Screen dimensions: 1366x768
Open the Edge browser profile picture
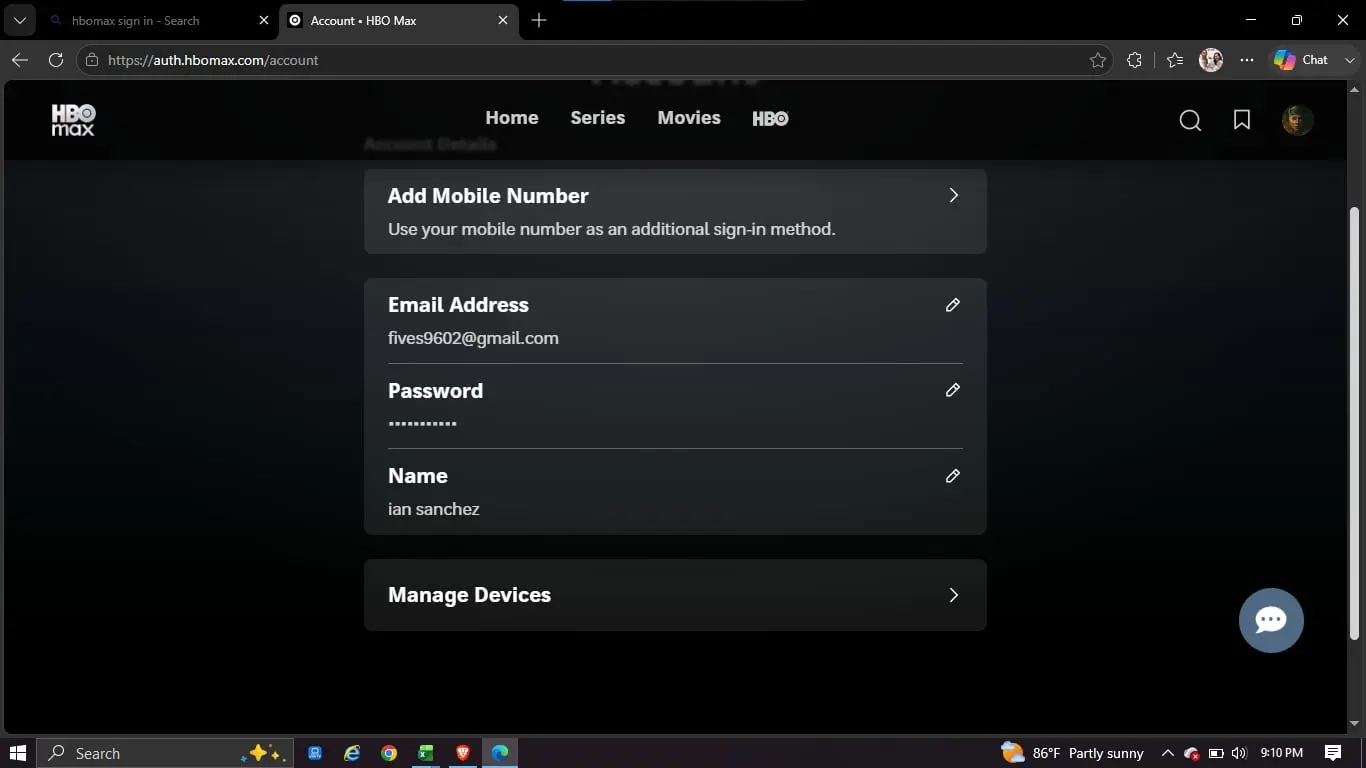(1211, 60)
